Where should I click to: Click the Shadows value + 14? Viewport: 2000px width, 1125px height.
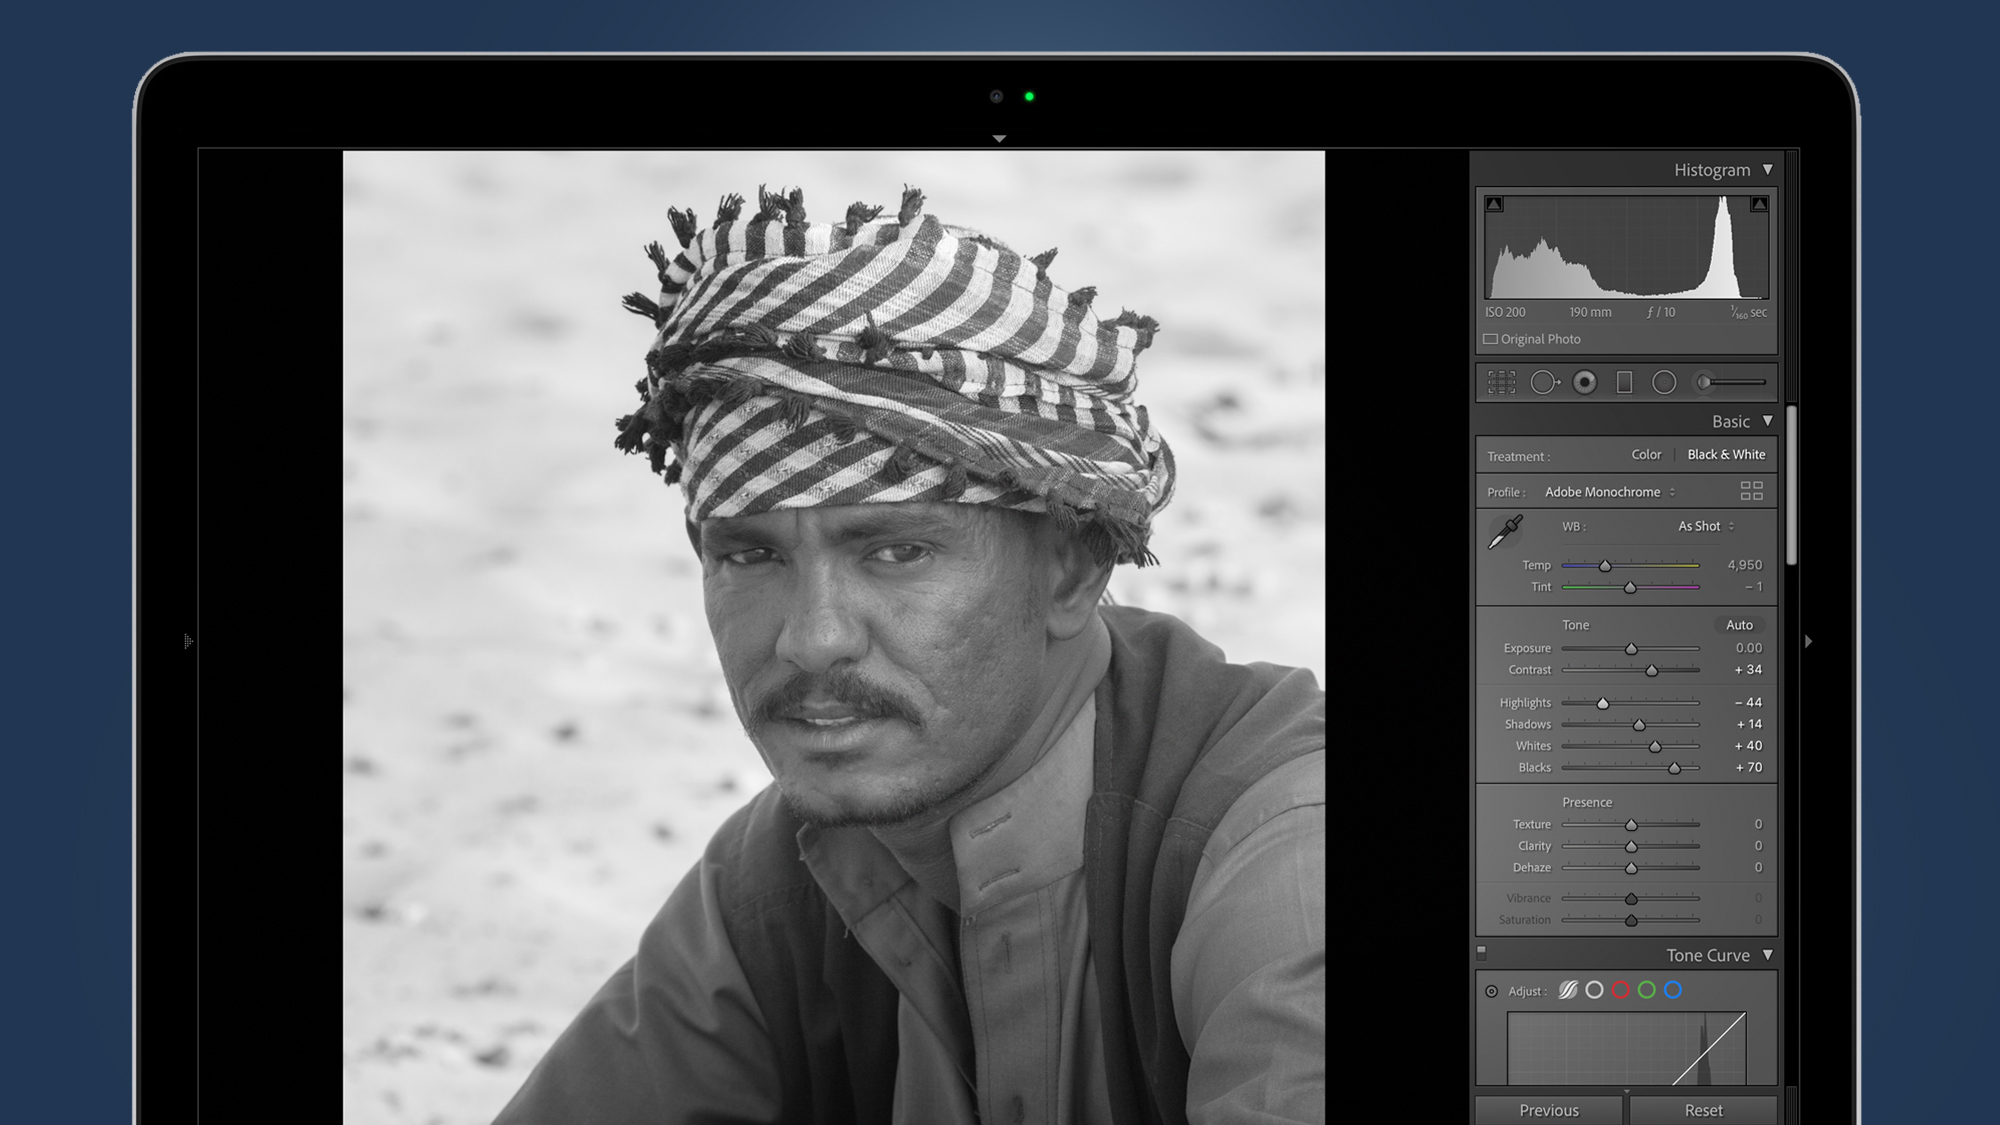click(x=1749, y=724)
